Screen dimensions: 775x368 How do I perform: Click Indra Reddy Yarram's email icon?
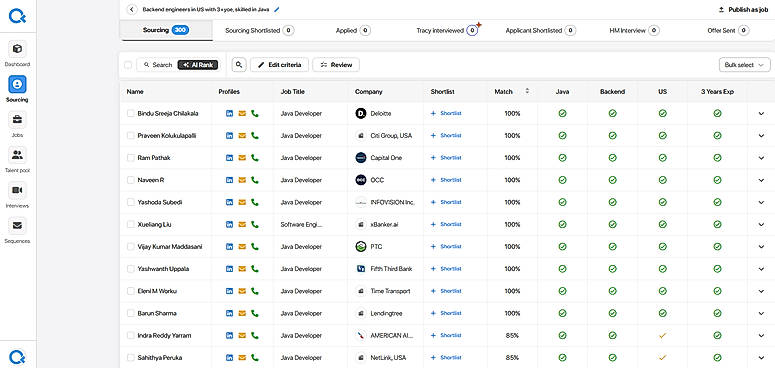click(x=242, y=336)
